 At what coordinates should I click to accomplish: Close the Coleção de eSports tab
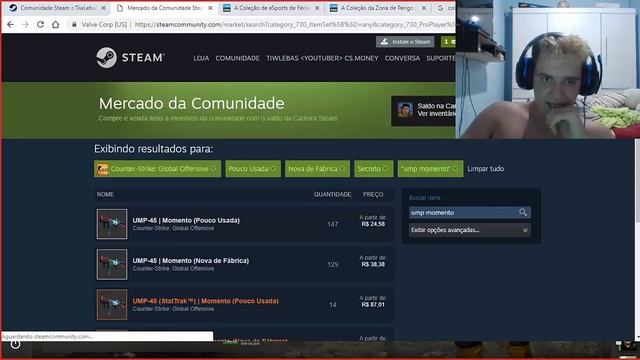point(317,8)
